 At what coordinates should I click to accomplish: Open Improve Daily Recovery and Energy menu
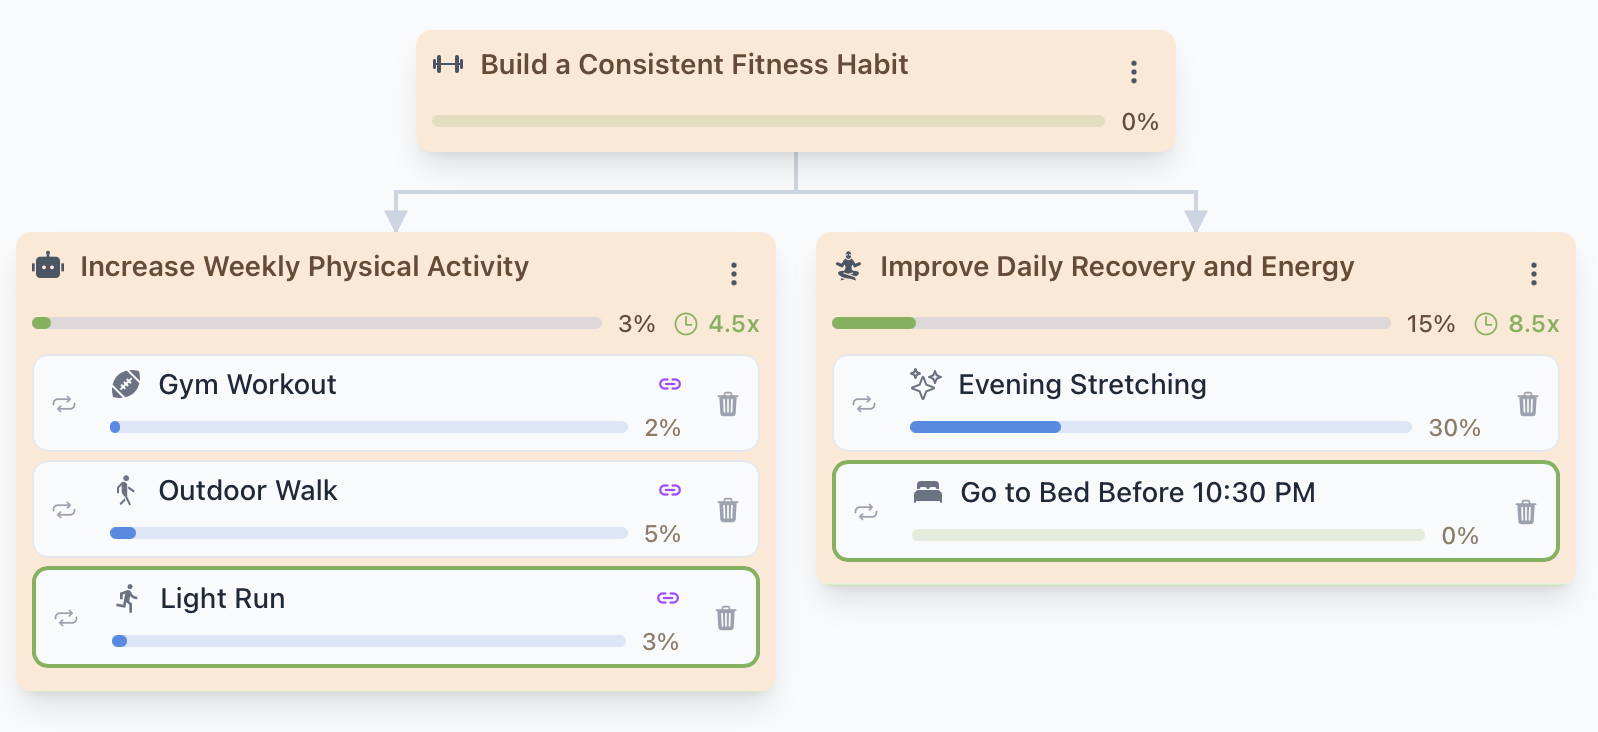1533,274
